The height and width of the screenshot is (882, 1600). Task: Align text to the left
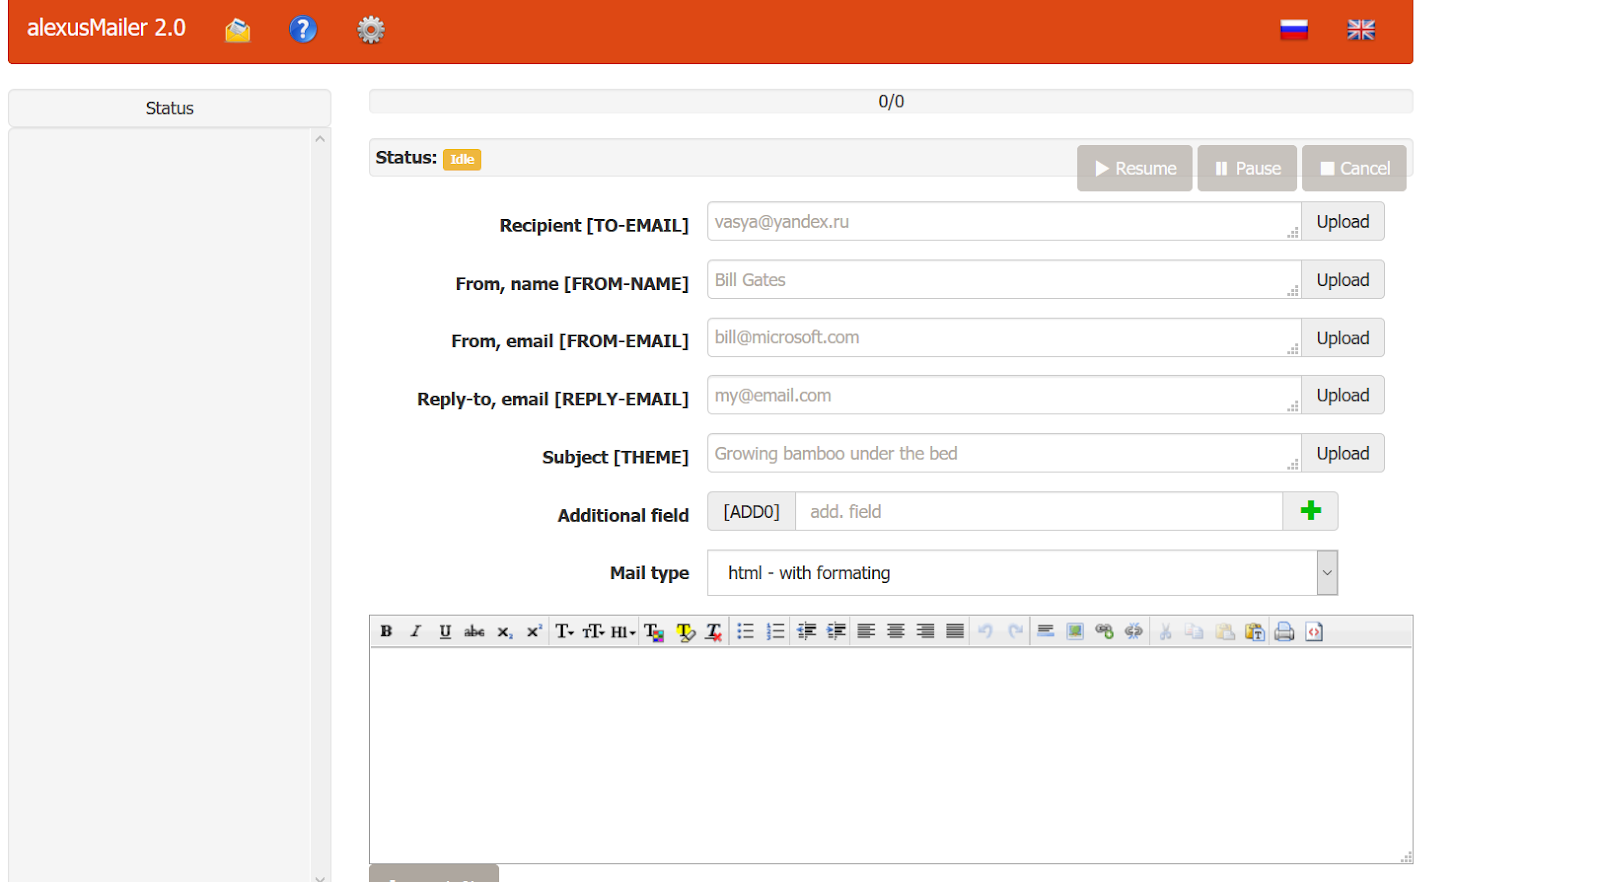[866, 631]
